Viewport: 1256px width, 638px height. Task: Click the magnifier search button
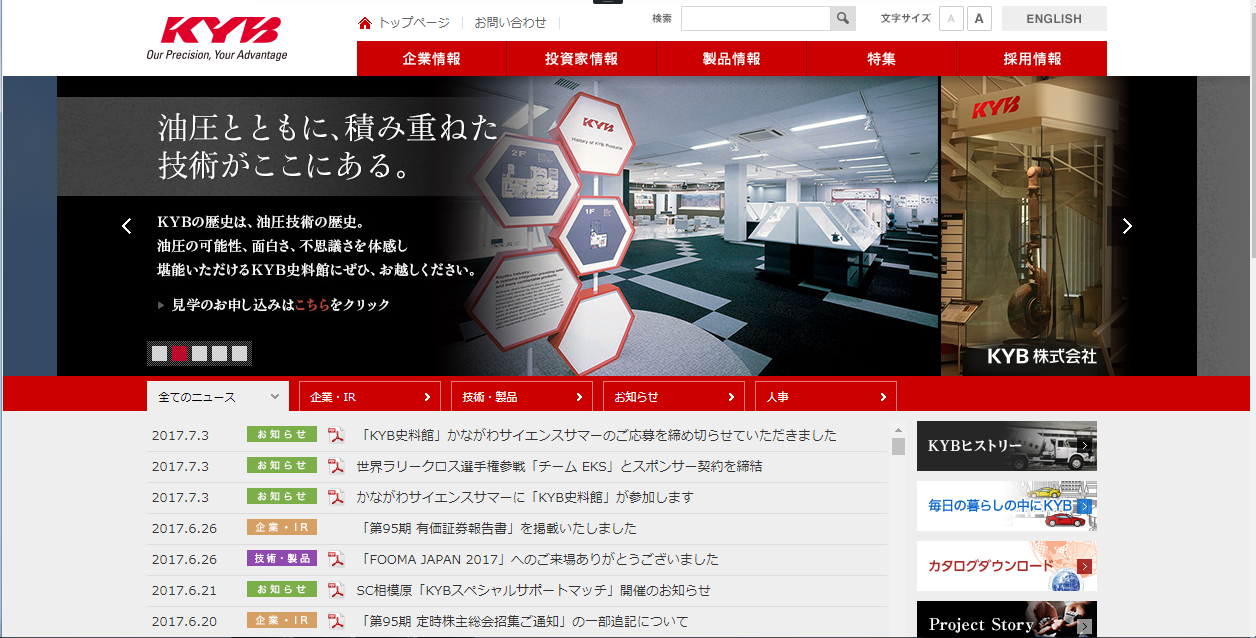point(843,18)
